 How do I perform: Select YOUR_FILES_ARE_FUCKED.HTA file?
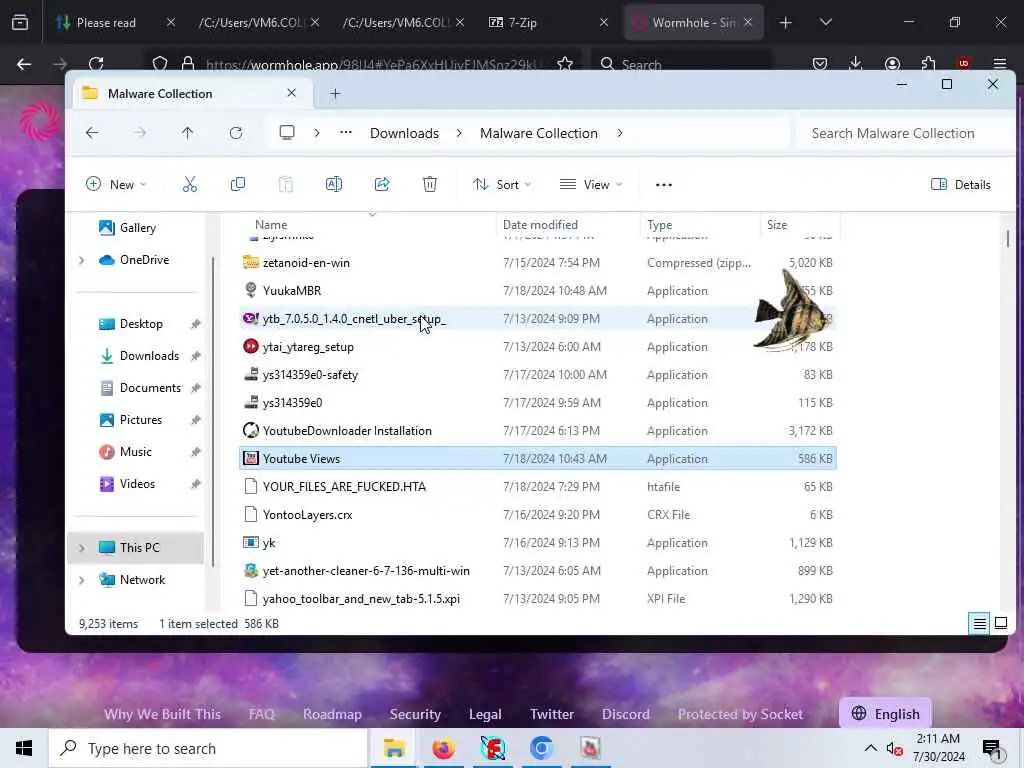[x=537, y=487]
